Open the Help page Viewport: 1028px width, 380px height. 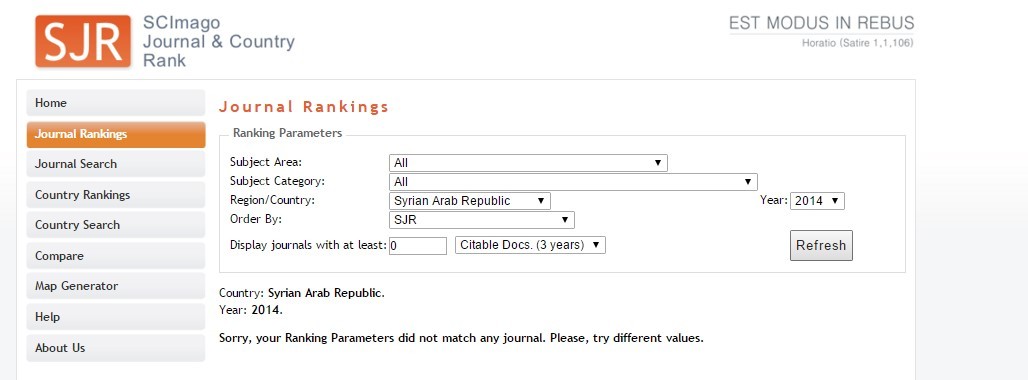(116, 316)
